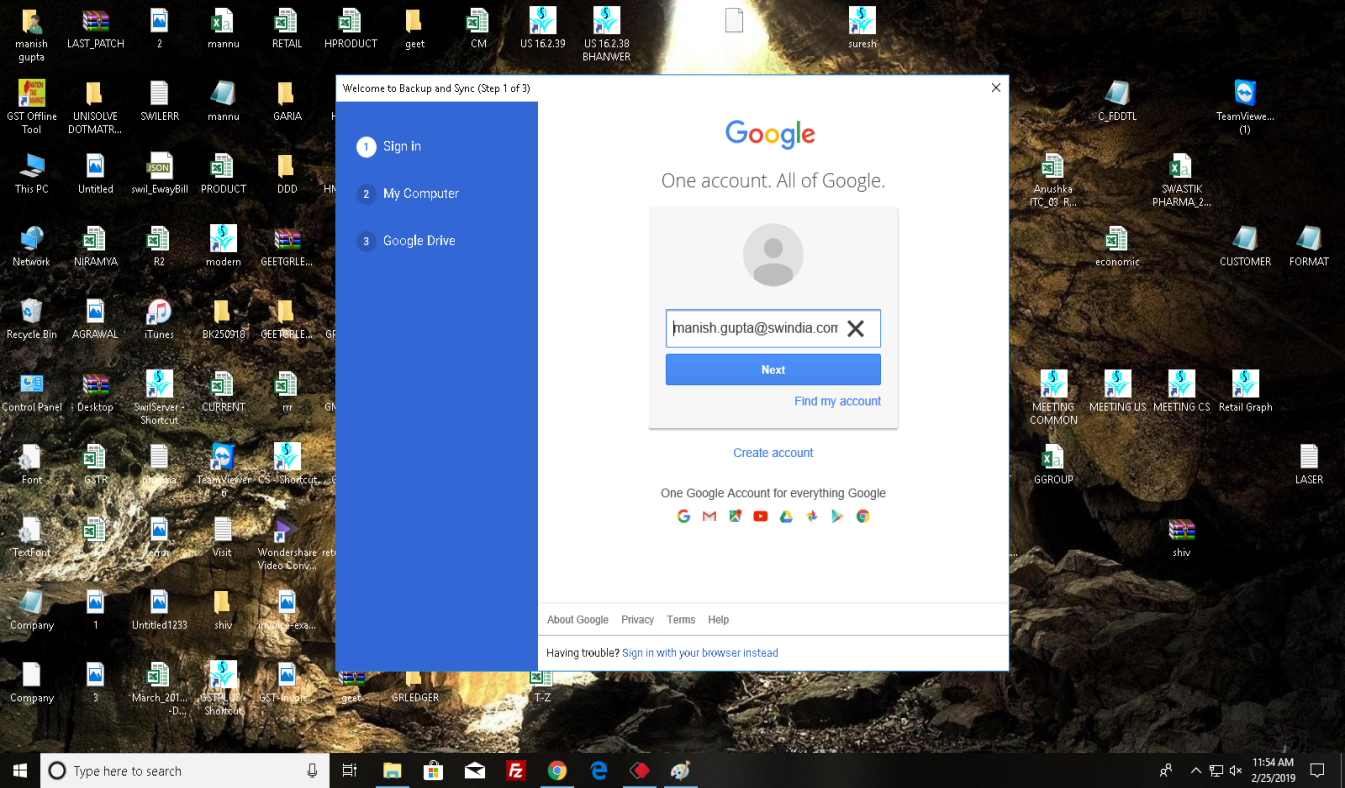Image resolution: width=1345 pixels, height=788 pixels.
Task: Select the GST Offline Tool icon
Action: (32, 107)
